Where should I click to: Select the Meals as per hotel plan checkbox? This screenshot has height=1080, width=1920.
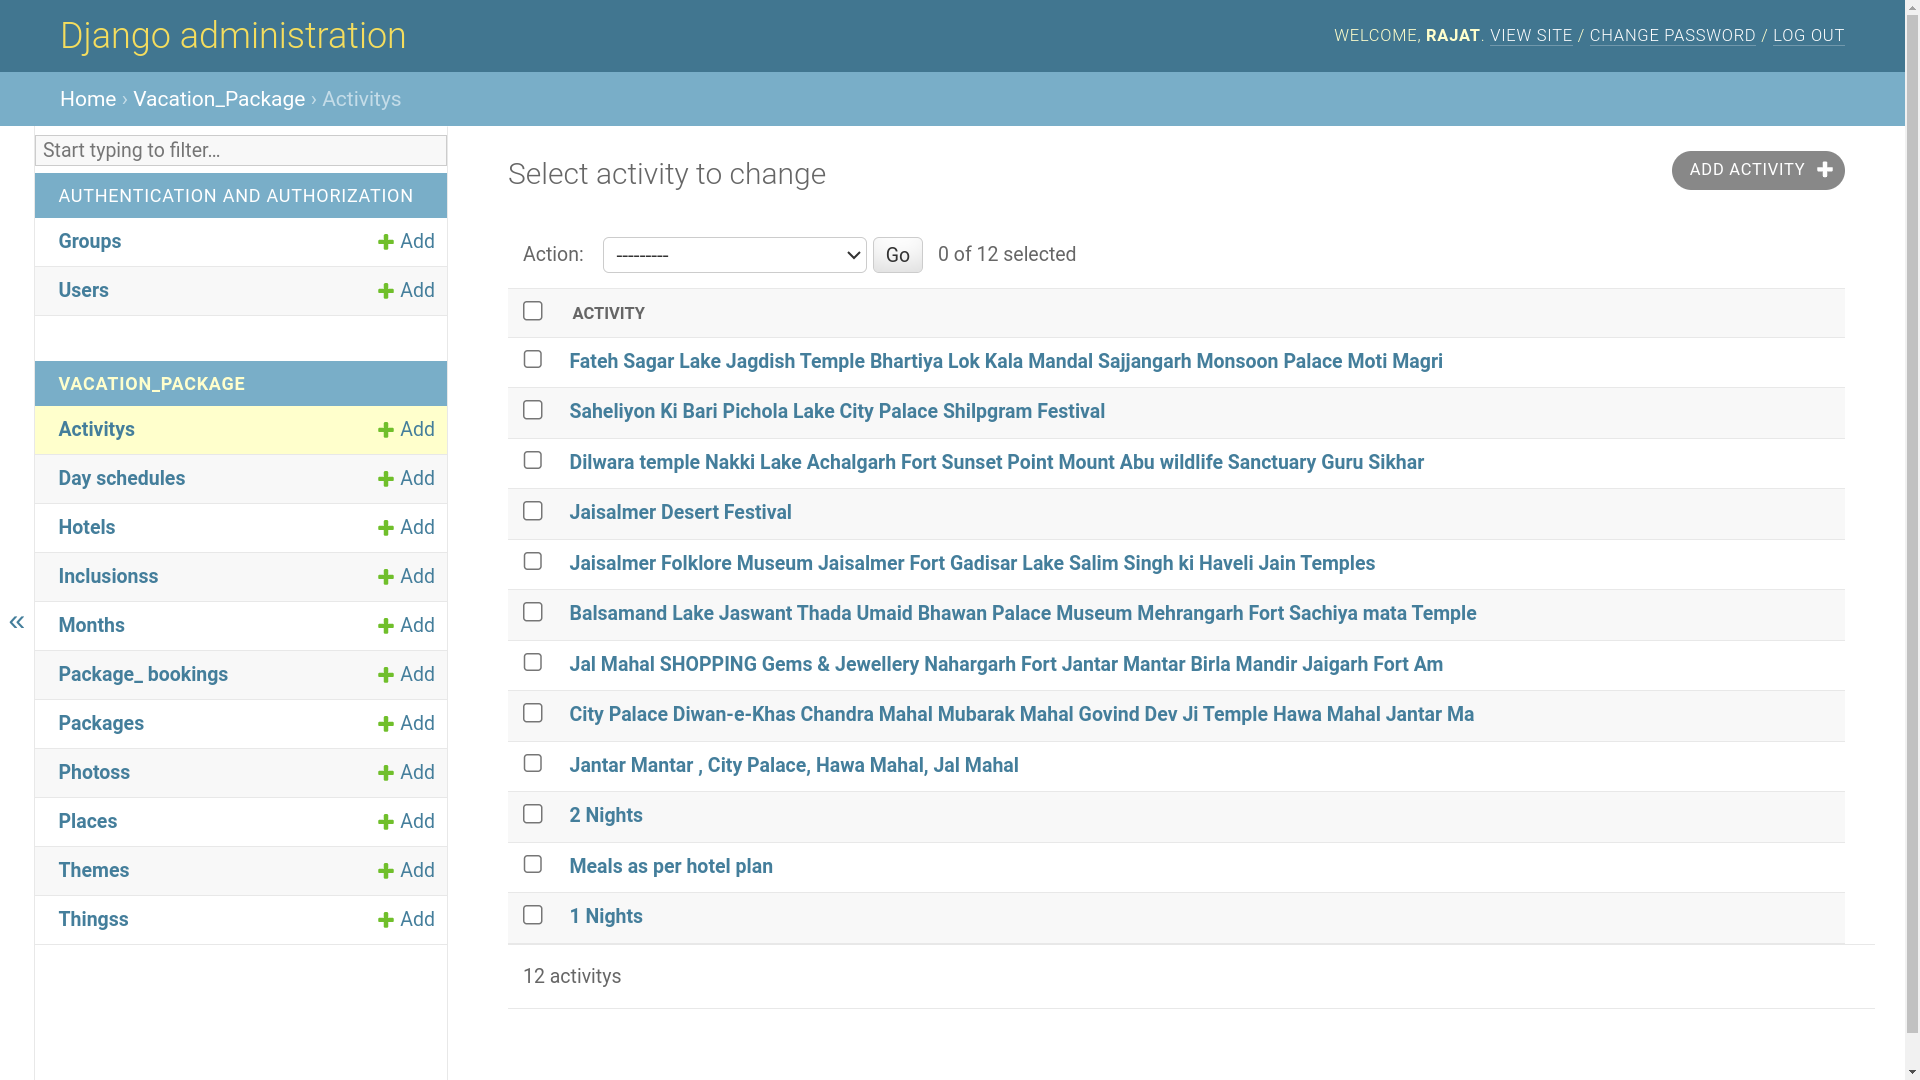[x=533, y=864]
